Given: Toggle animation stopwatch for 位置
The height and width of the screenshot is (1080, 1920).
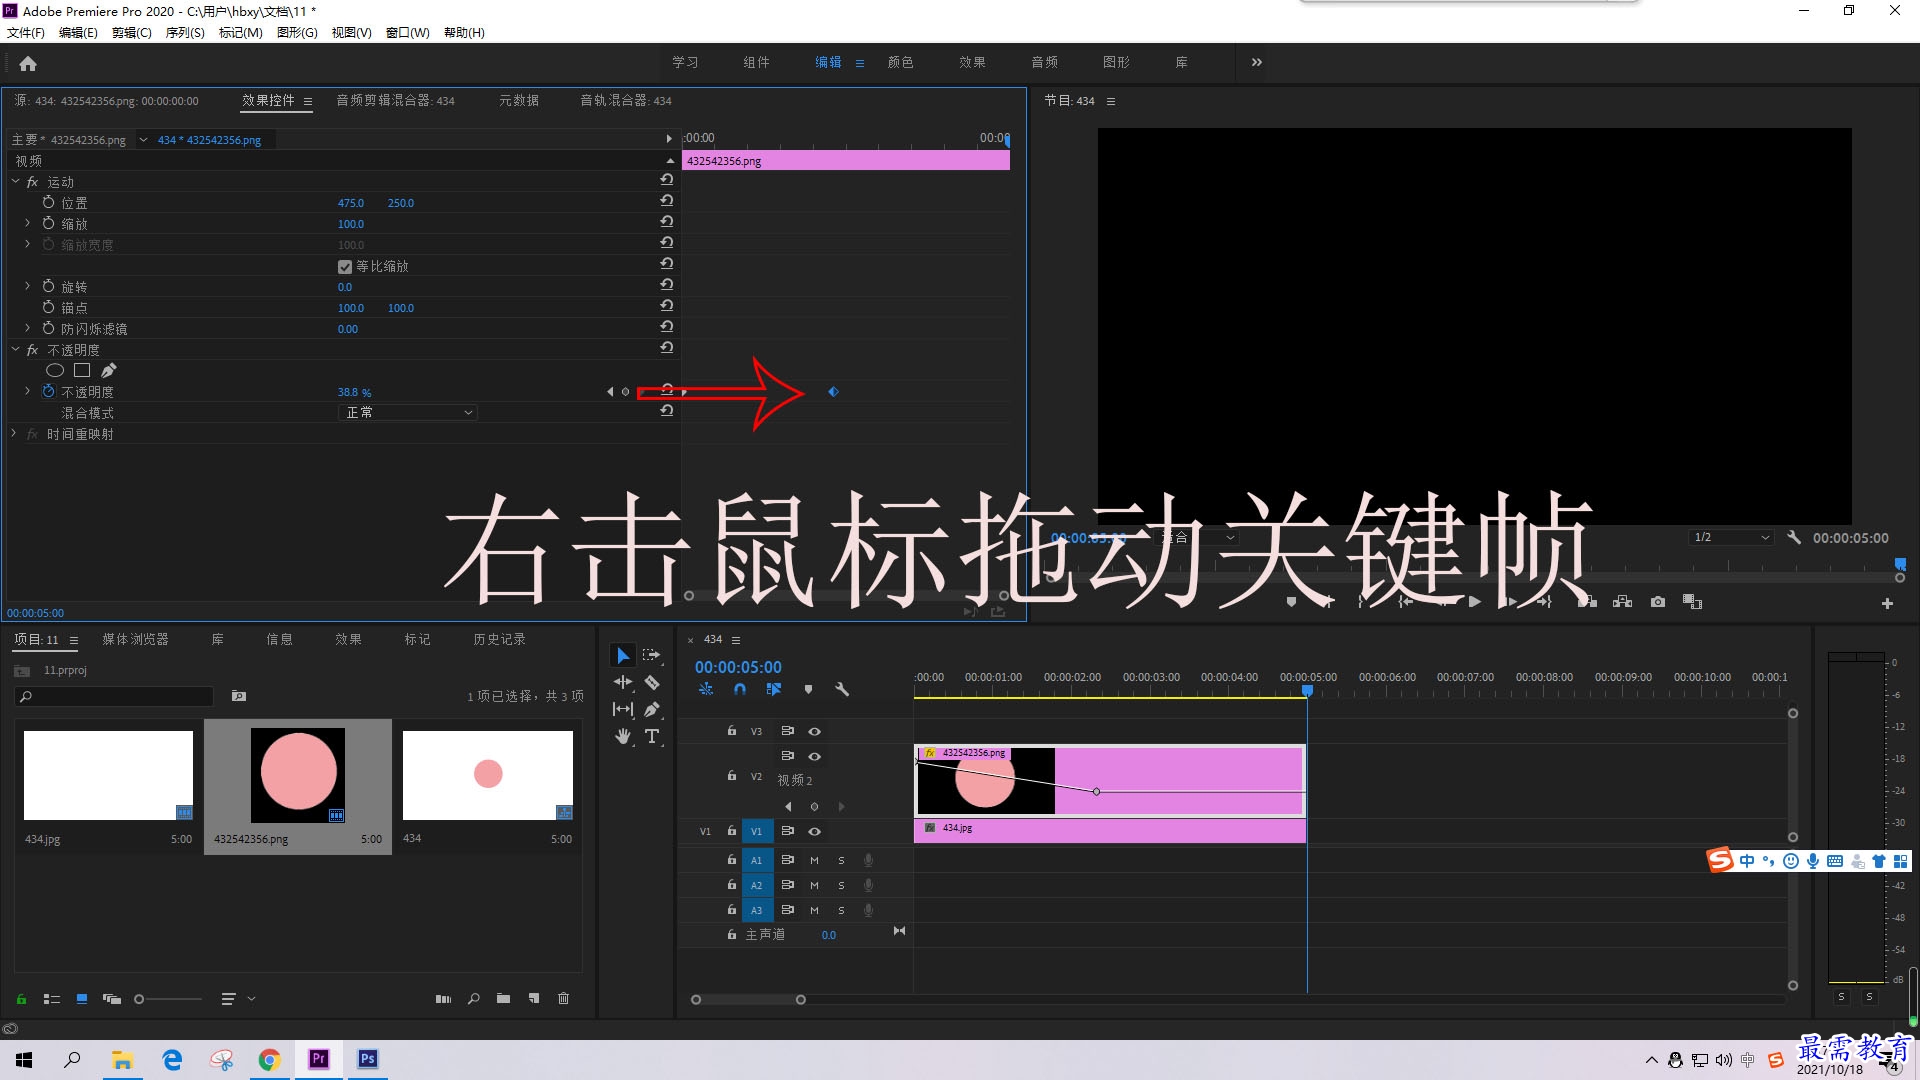Looking at the screenshot, I should coord(48,202).
